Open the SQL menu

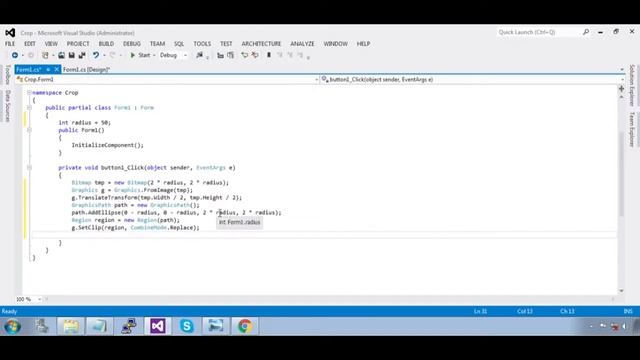[x=179, y=44]
